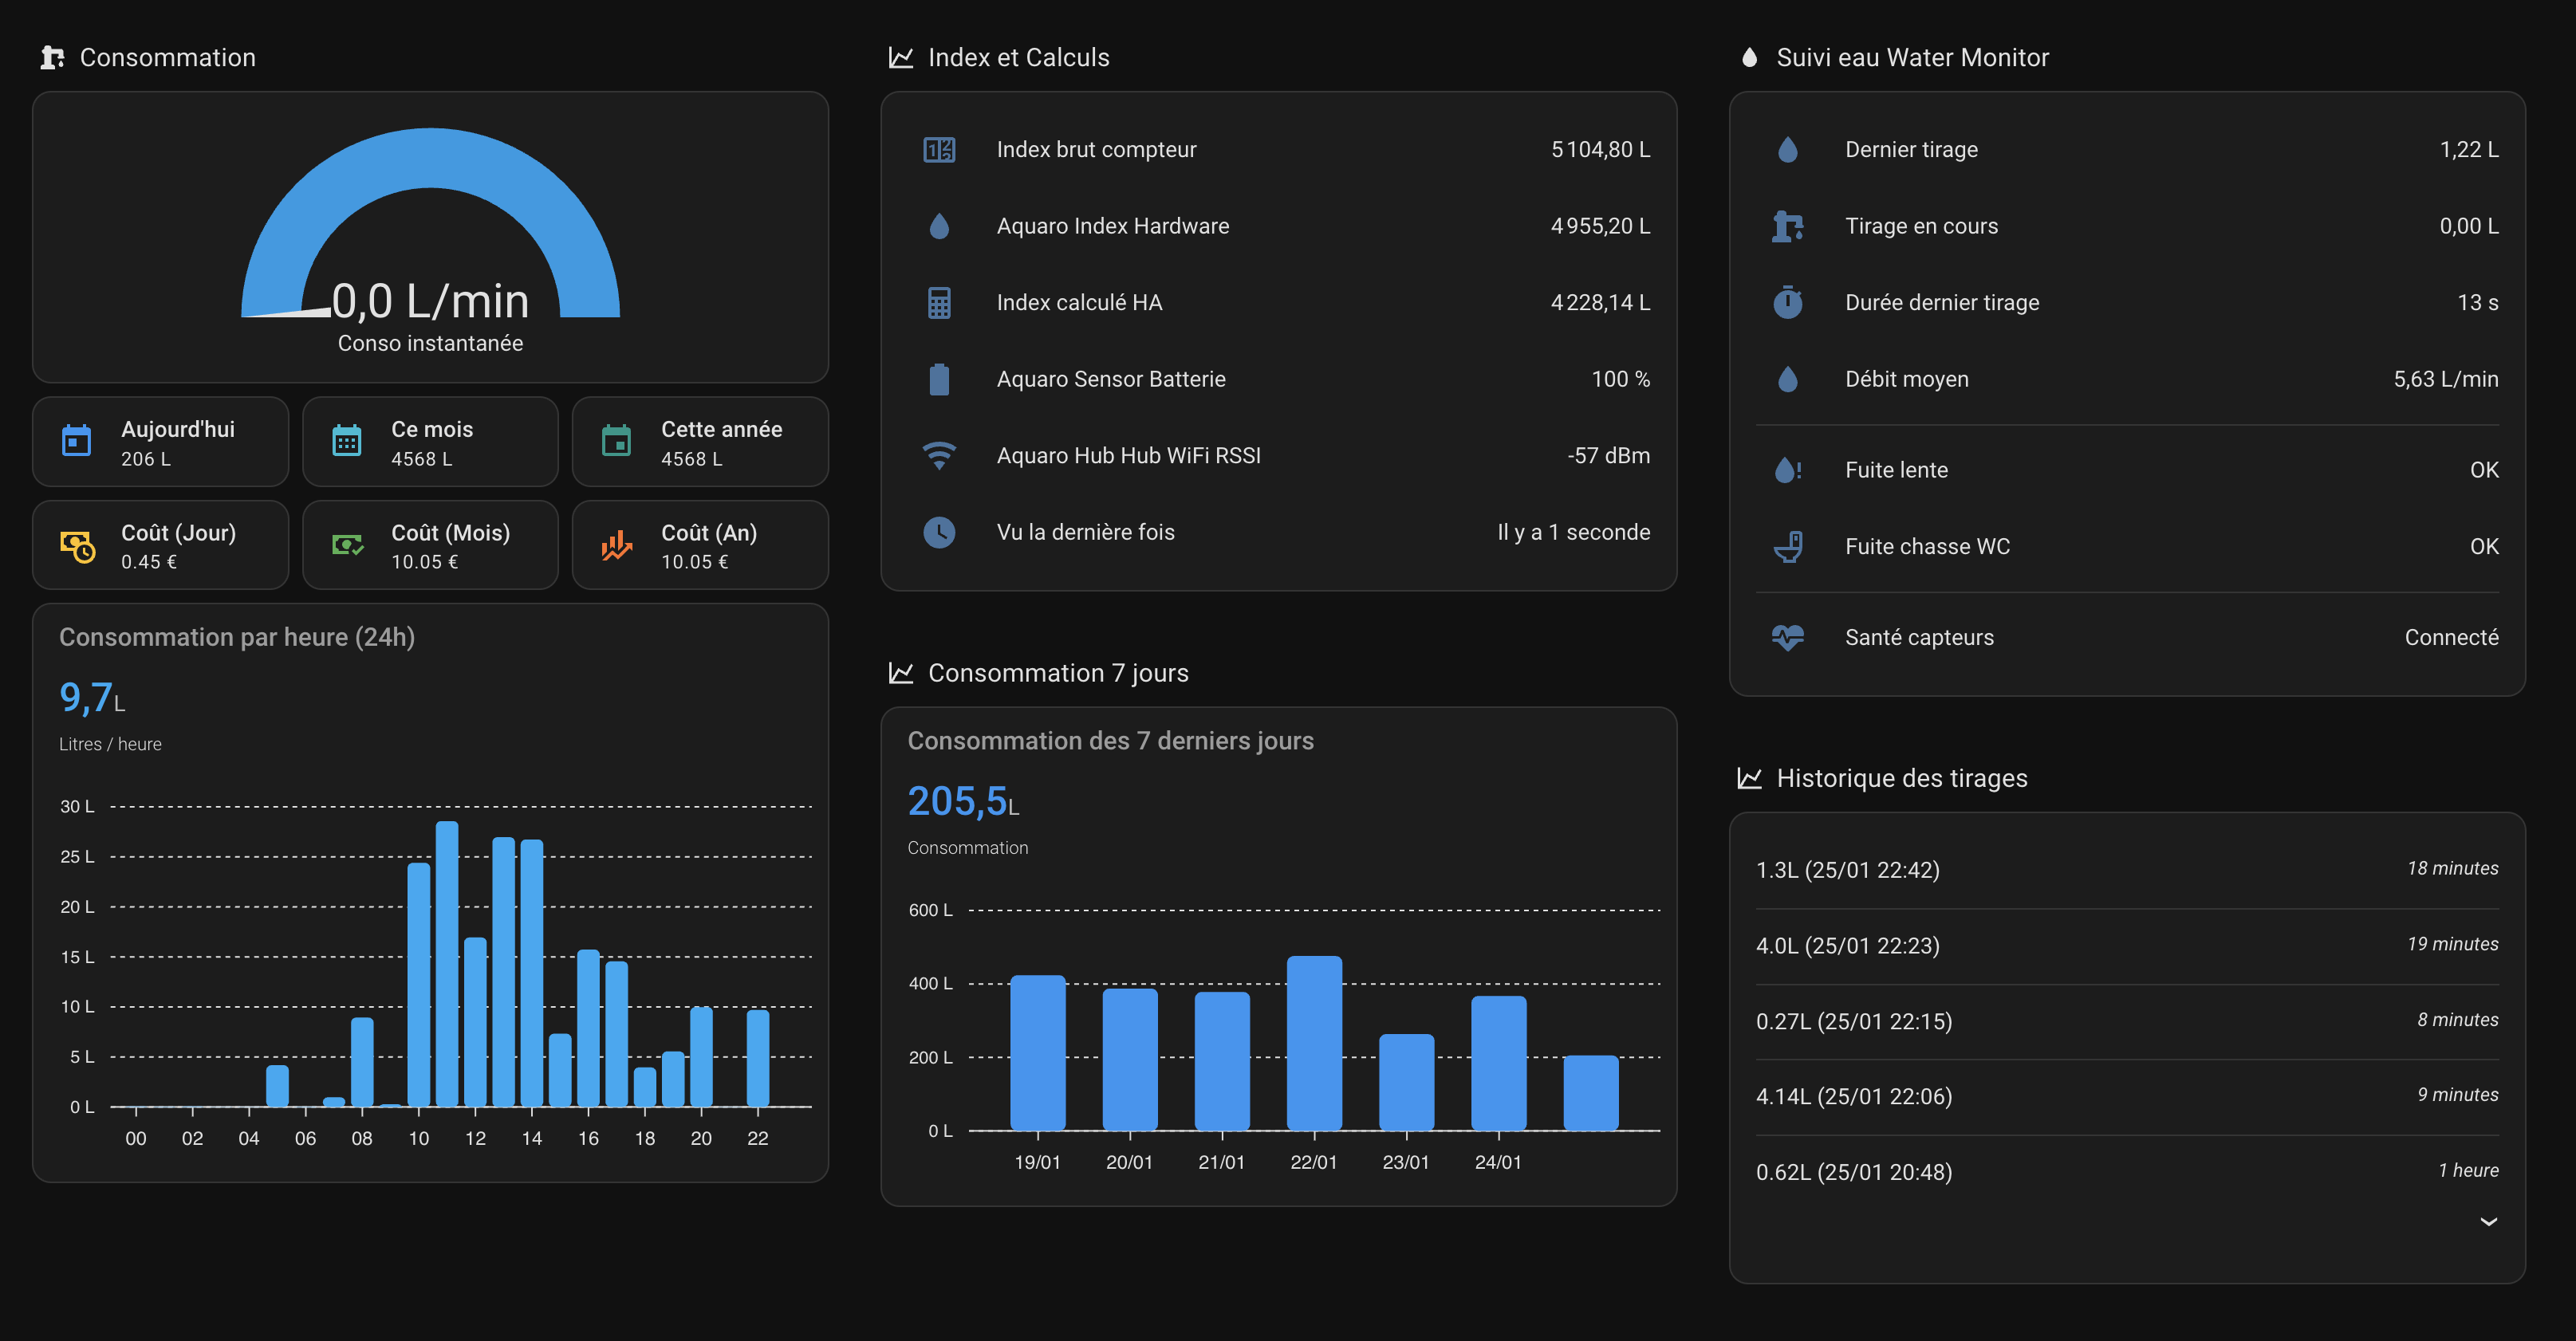The width and height of the screenshot is (2576, 1341).
Task: Click the stopwatch icon for Durée dernier tirage
Action: [1787, 302]
